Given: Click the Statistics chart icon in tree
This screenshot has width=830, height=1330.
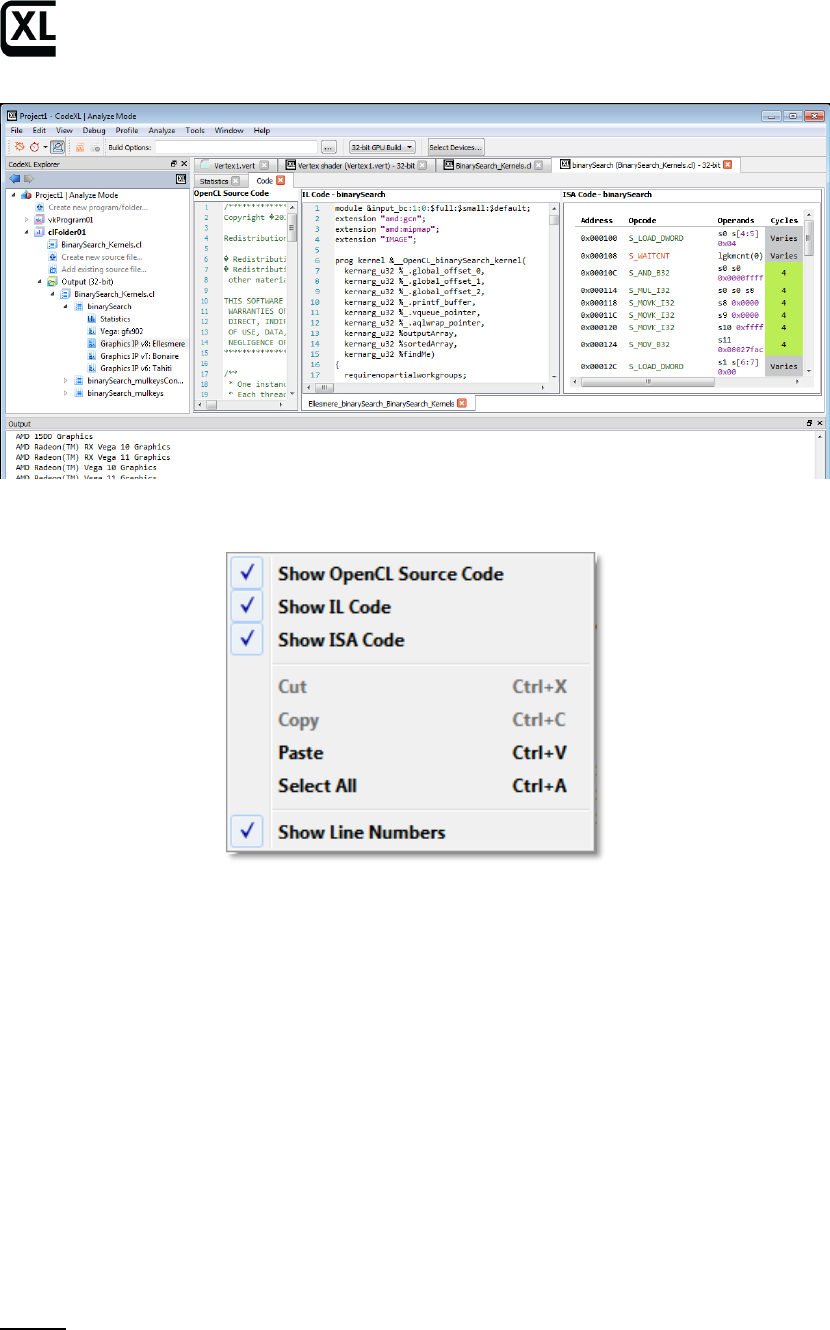Looking at the screenshot, I should coord(91,319).
